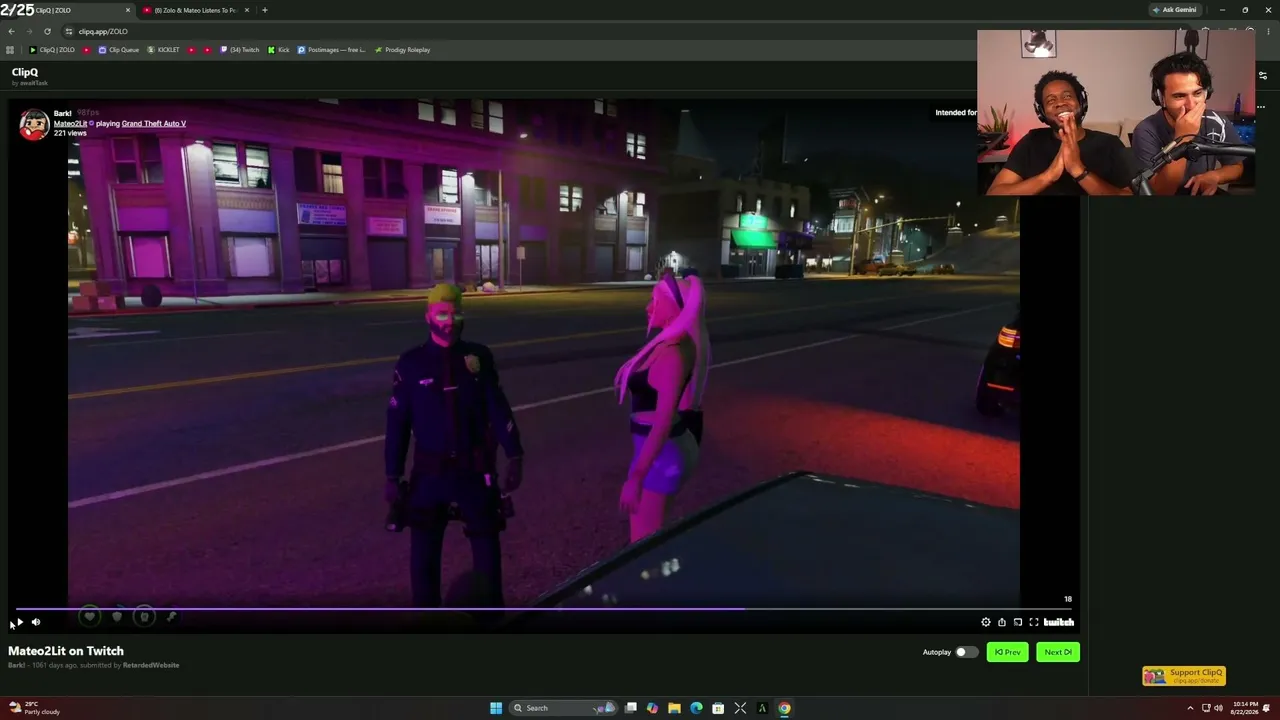Open a new browser tab
The image size is (1280, 720).
tap(264, 10)
